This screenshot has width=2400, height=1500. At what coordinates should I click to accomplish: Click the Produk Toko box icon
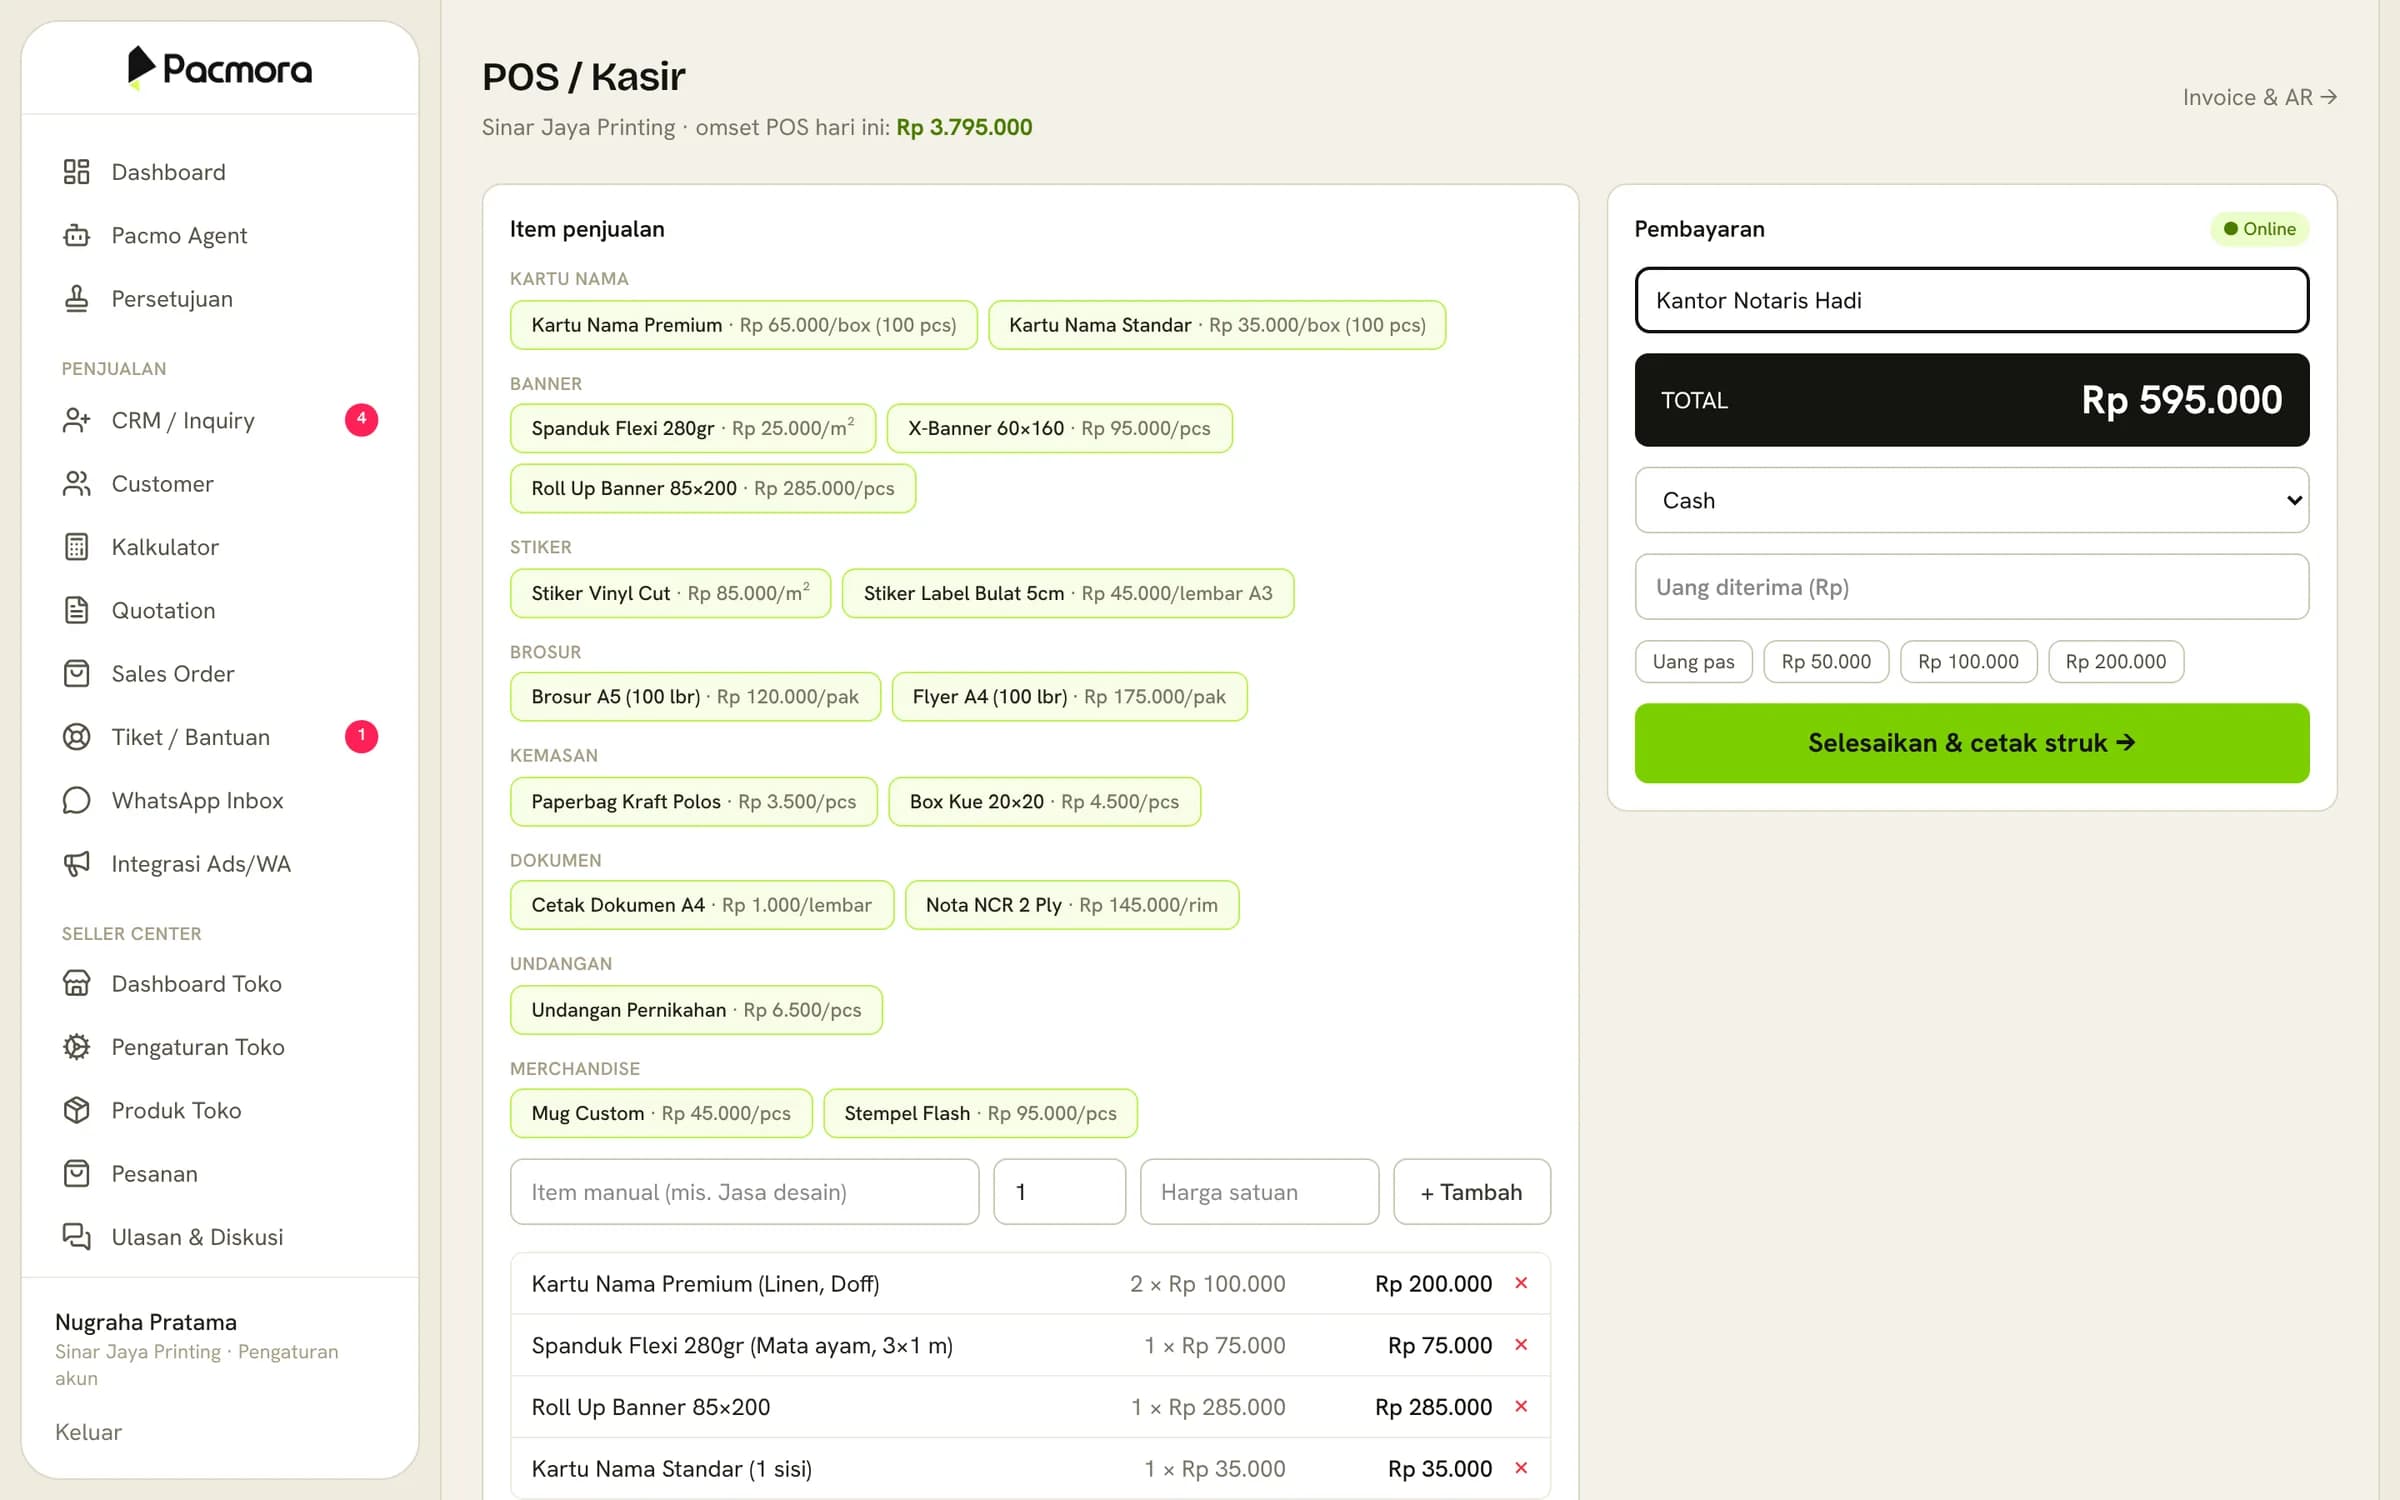[76, 1110]
